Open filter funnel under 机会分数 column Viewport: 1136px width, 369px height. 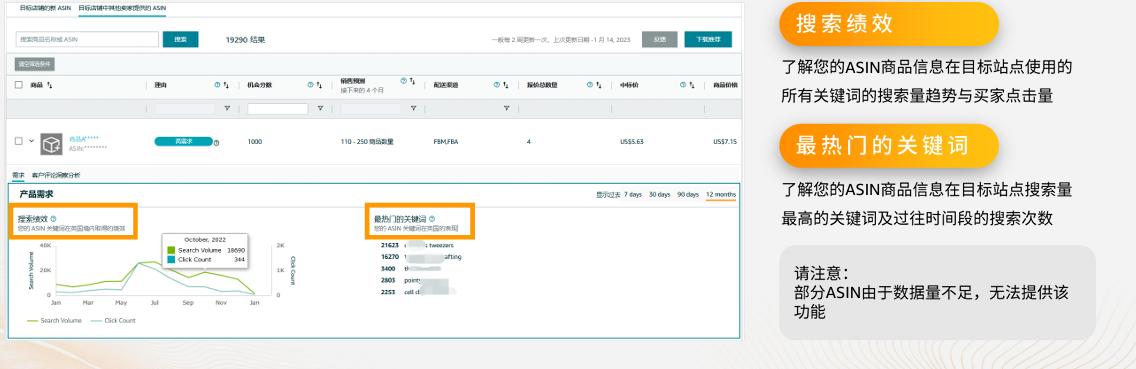[x=320, y=108]
